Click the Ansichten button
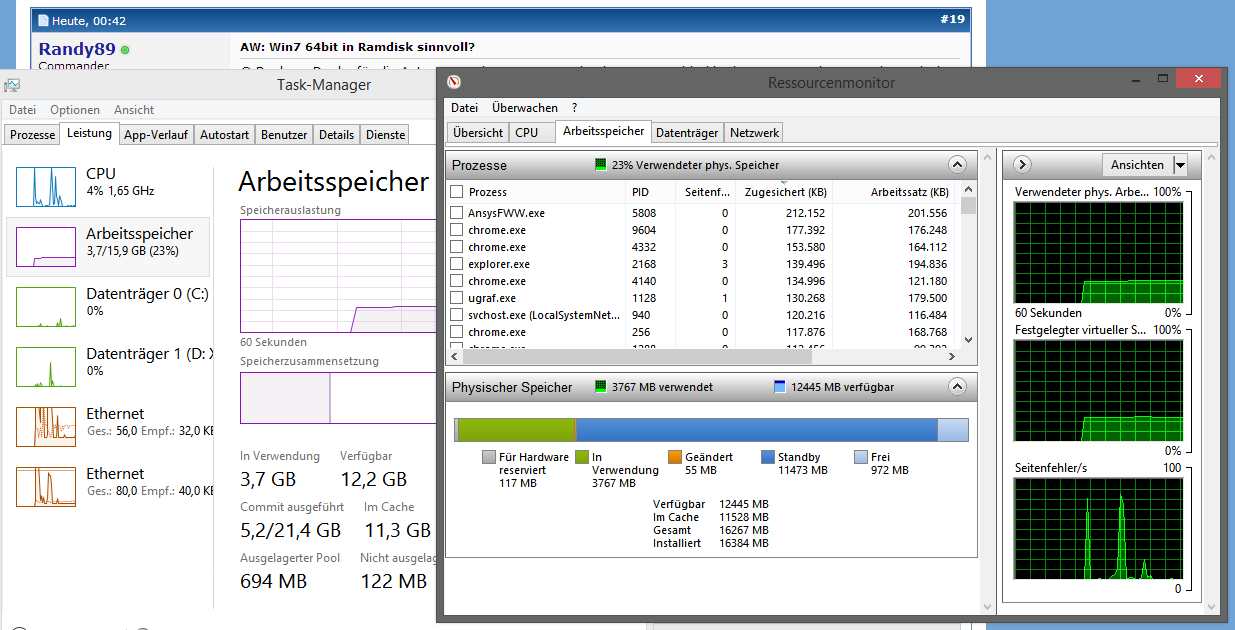The width and height of the screenshot is (1235, 630). (1137, 165)
